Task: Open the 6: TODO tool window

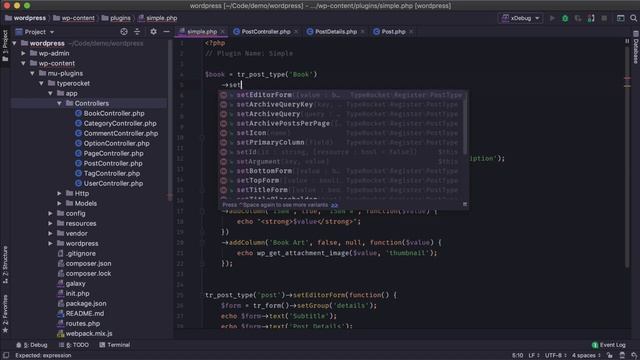Action: [74, 345]
